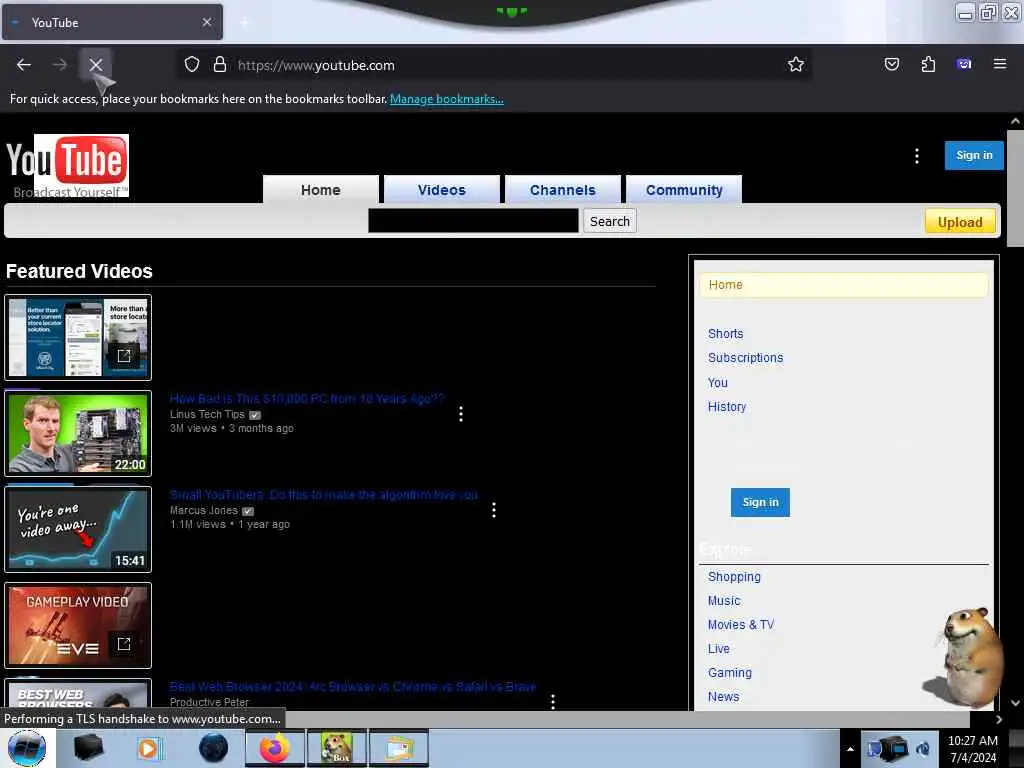Launch Firefox from the taskbar
This screenshot has height=768, width=1024.
(274, 748)
